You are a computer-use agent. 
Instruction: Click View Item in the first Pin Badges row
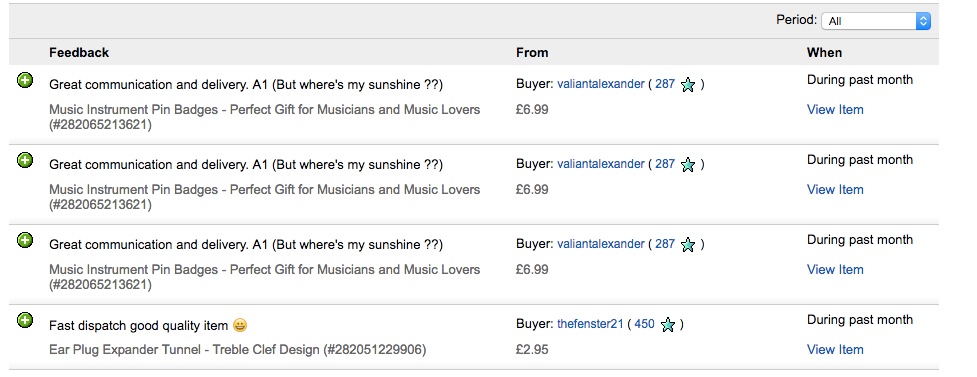pos(835,110)
